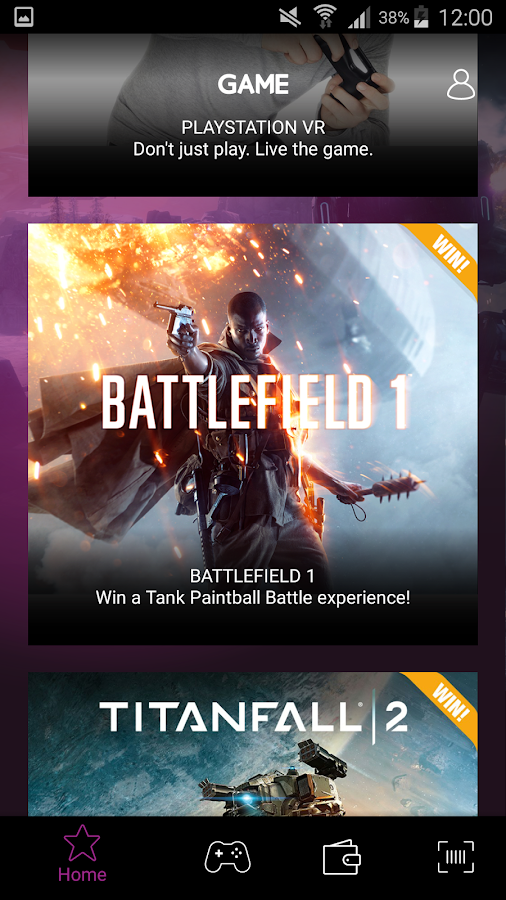This screenshot has height=900, width=506.
Task: Open the game controller tab
Action: point(228,857)
